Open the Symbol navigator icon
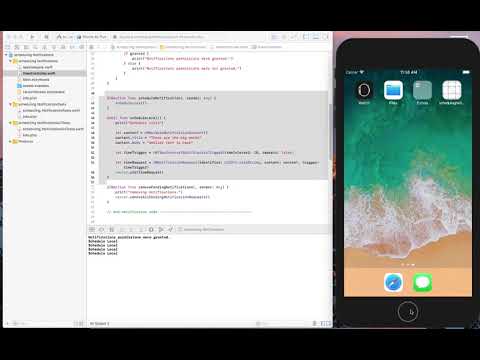The image size is (480, 360). click(x=26, y=47)
